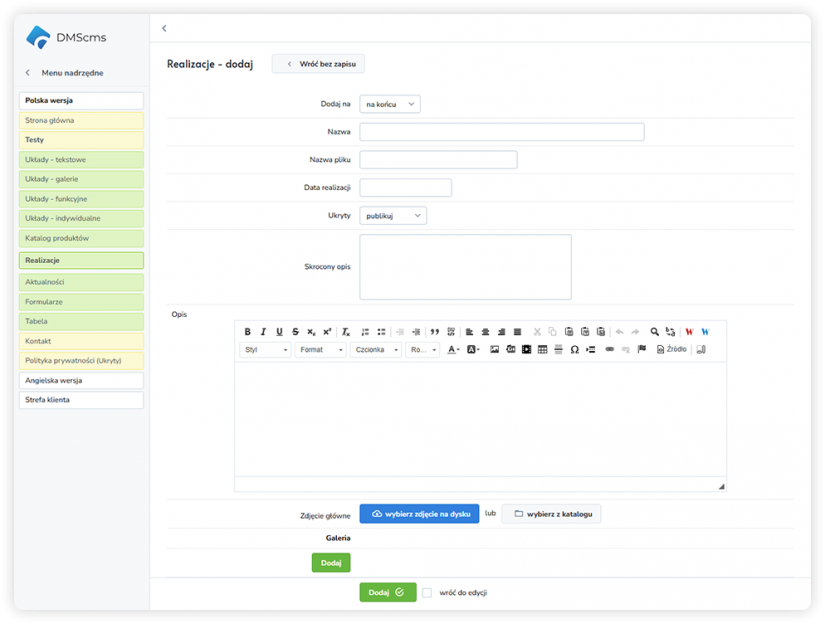Open Aktualności in the sidebar menu
Image resolution: width=825 pixels, height=624 pixels.
[81, 282]
